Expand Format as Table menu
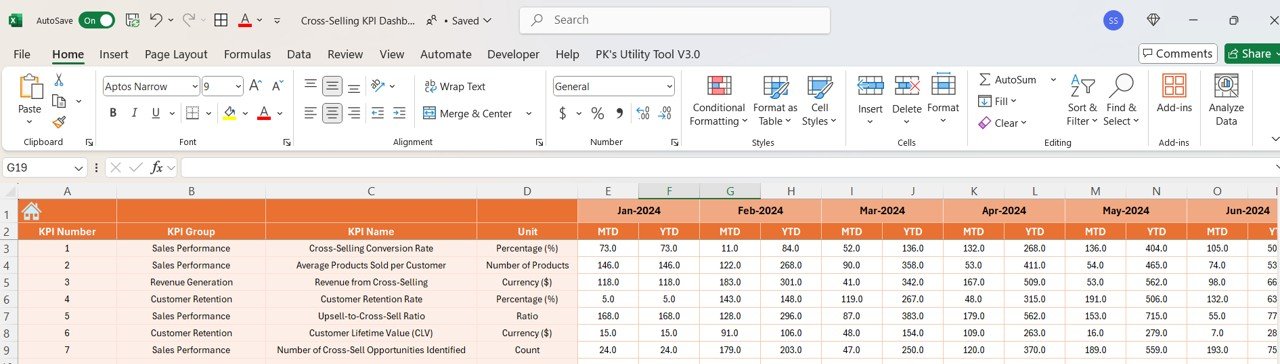Image resolution: width=1280 pixels, height=364 pixels. click(775, 100)
